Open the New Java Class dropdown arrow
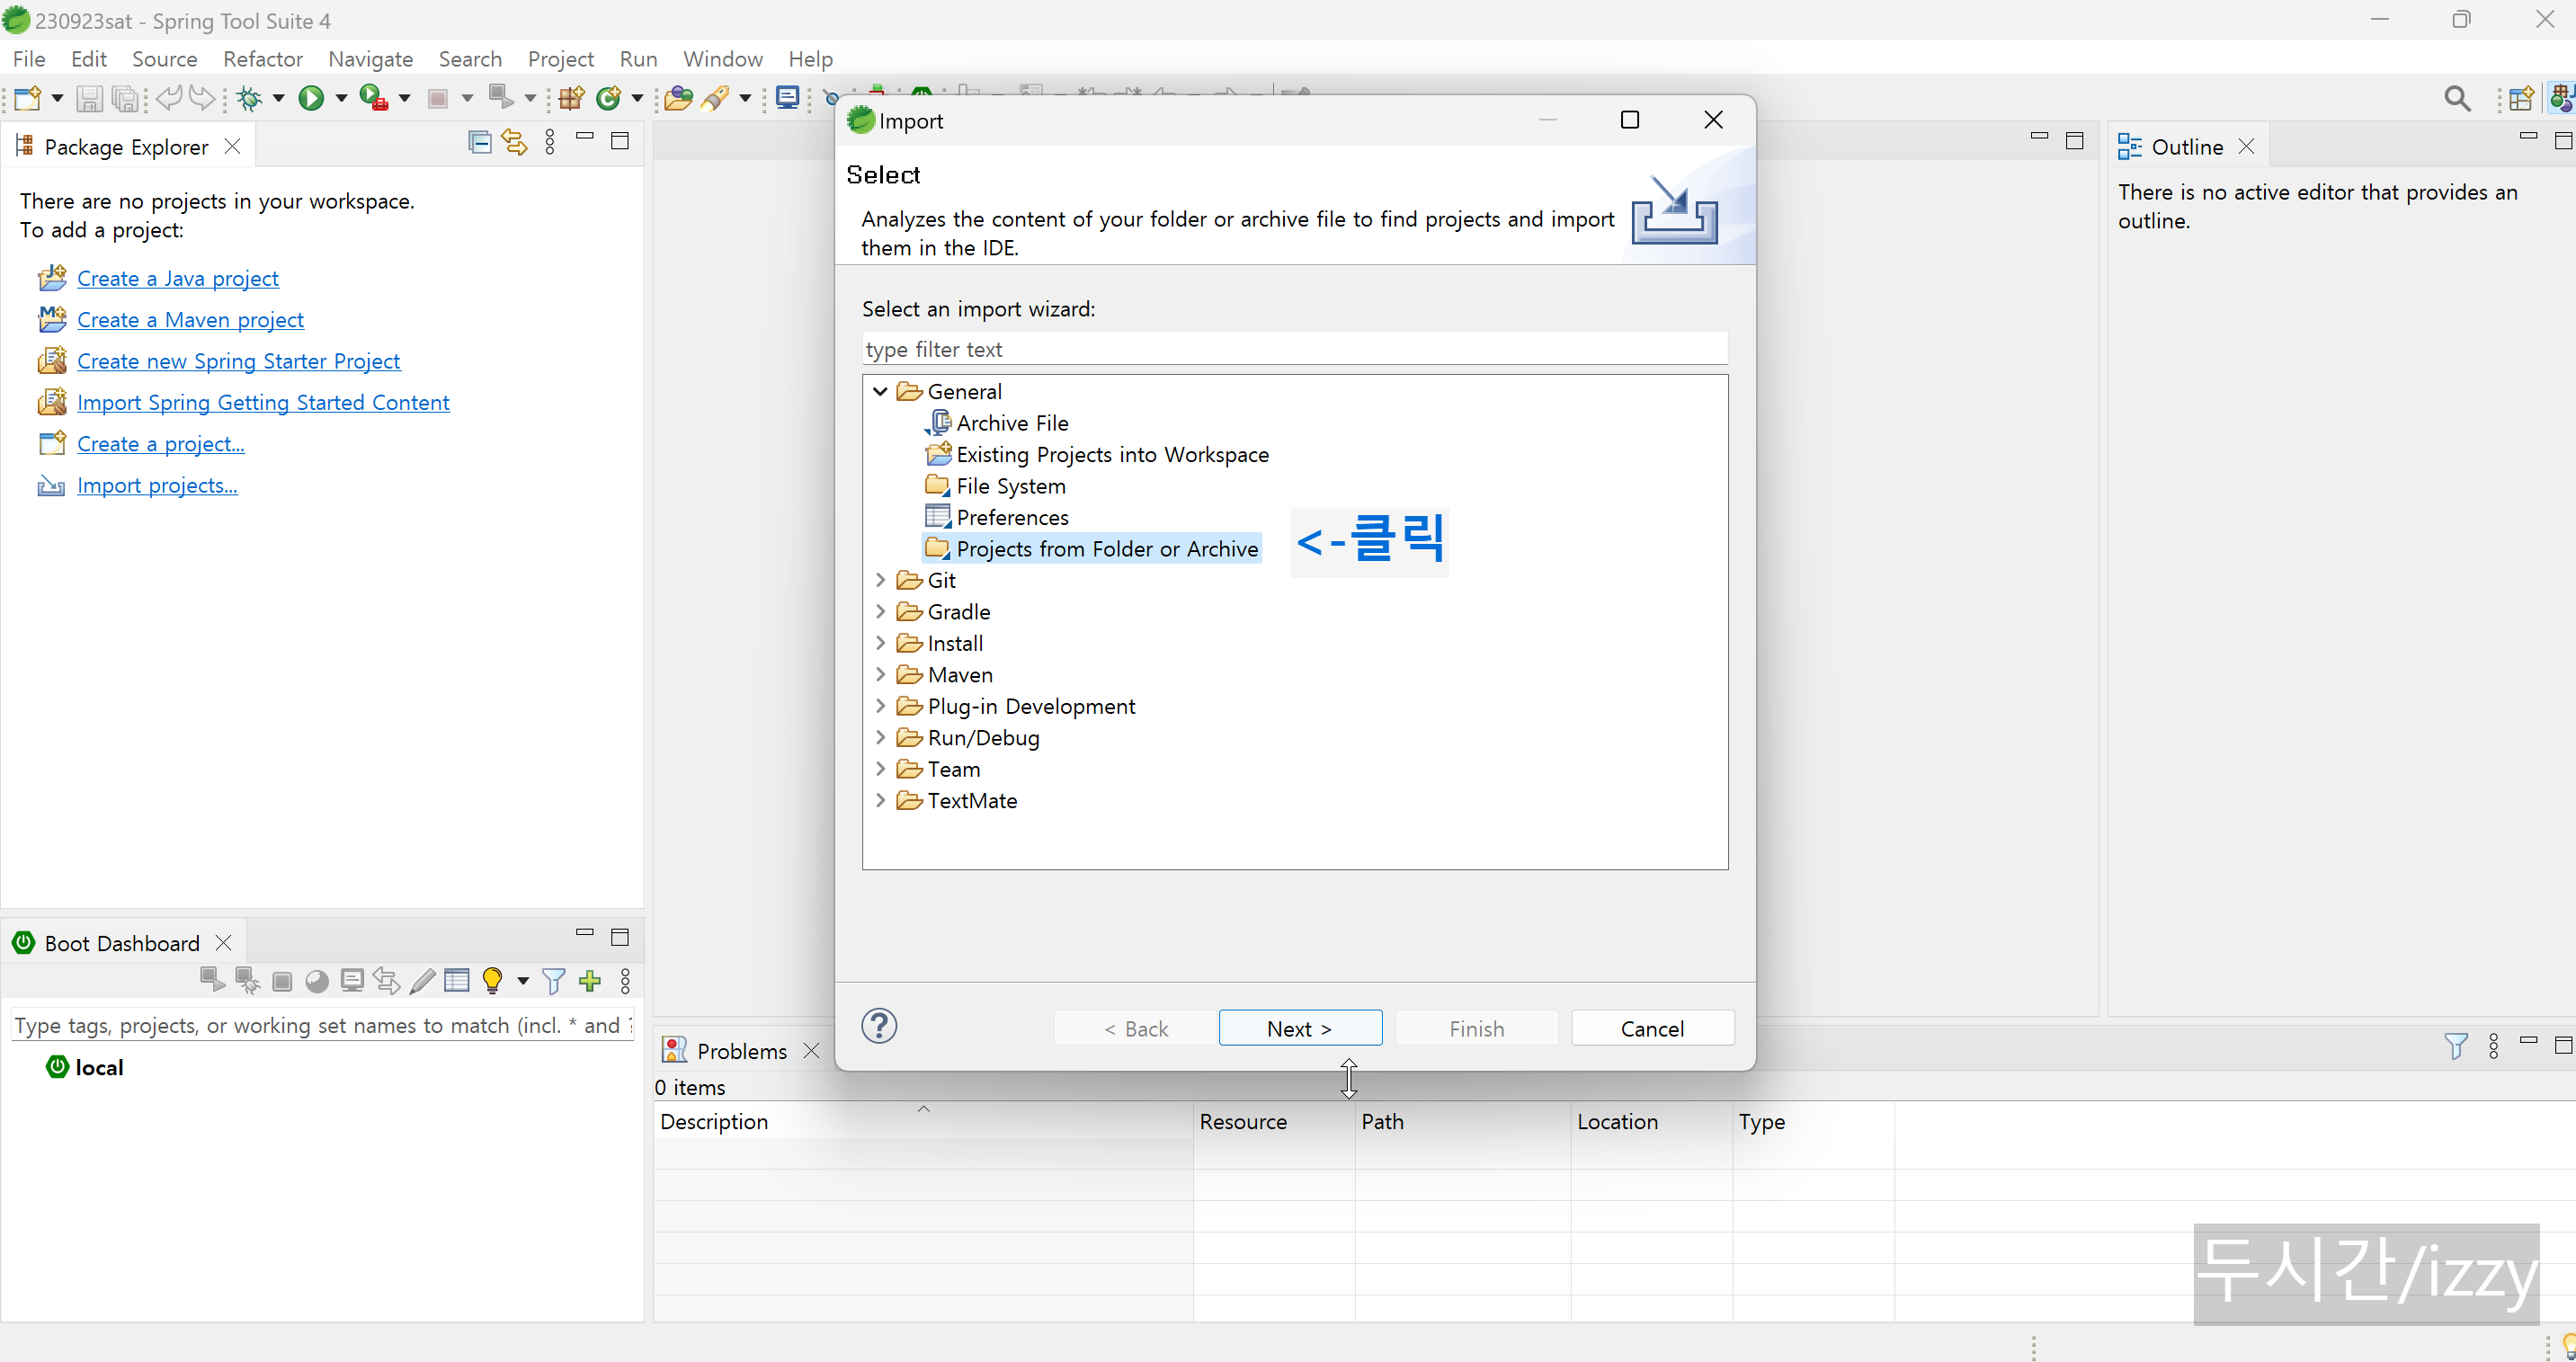Screen dimensions: 2576x1362 point(637,98)
